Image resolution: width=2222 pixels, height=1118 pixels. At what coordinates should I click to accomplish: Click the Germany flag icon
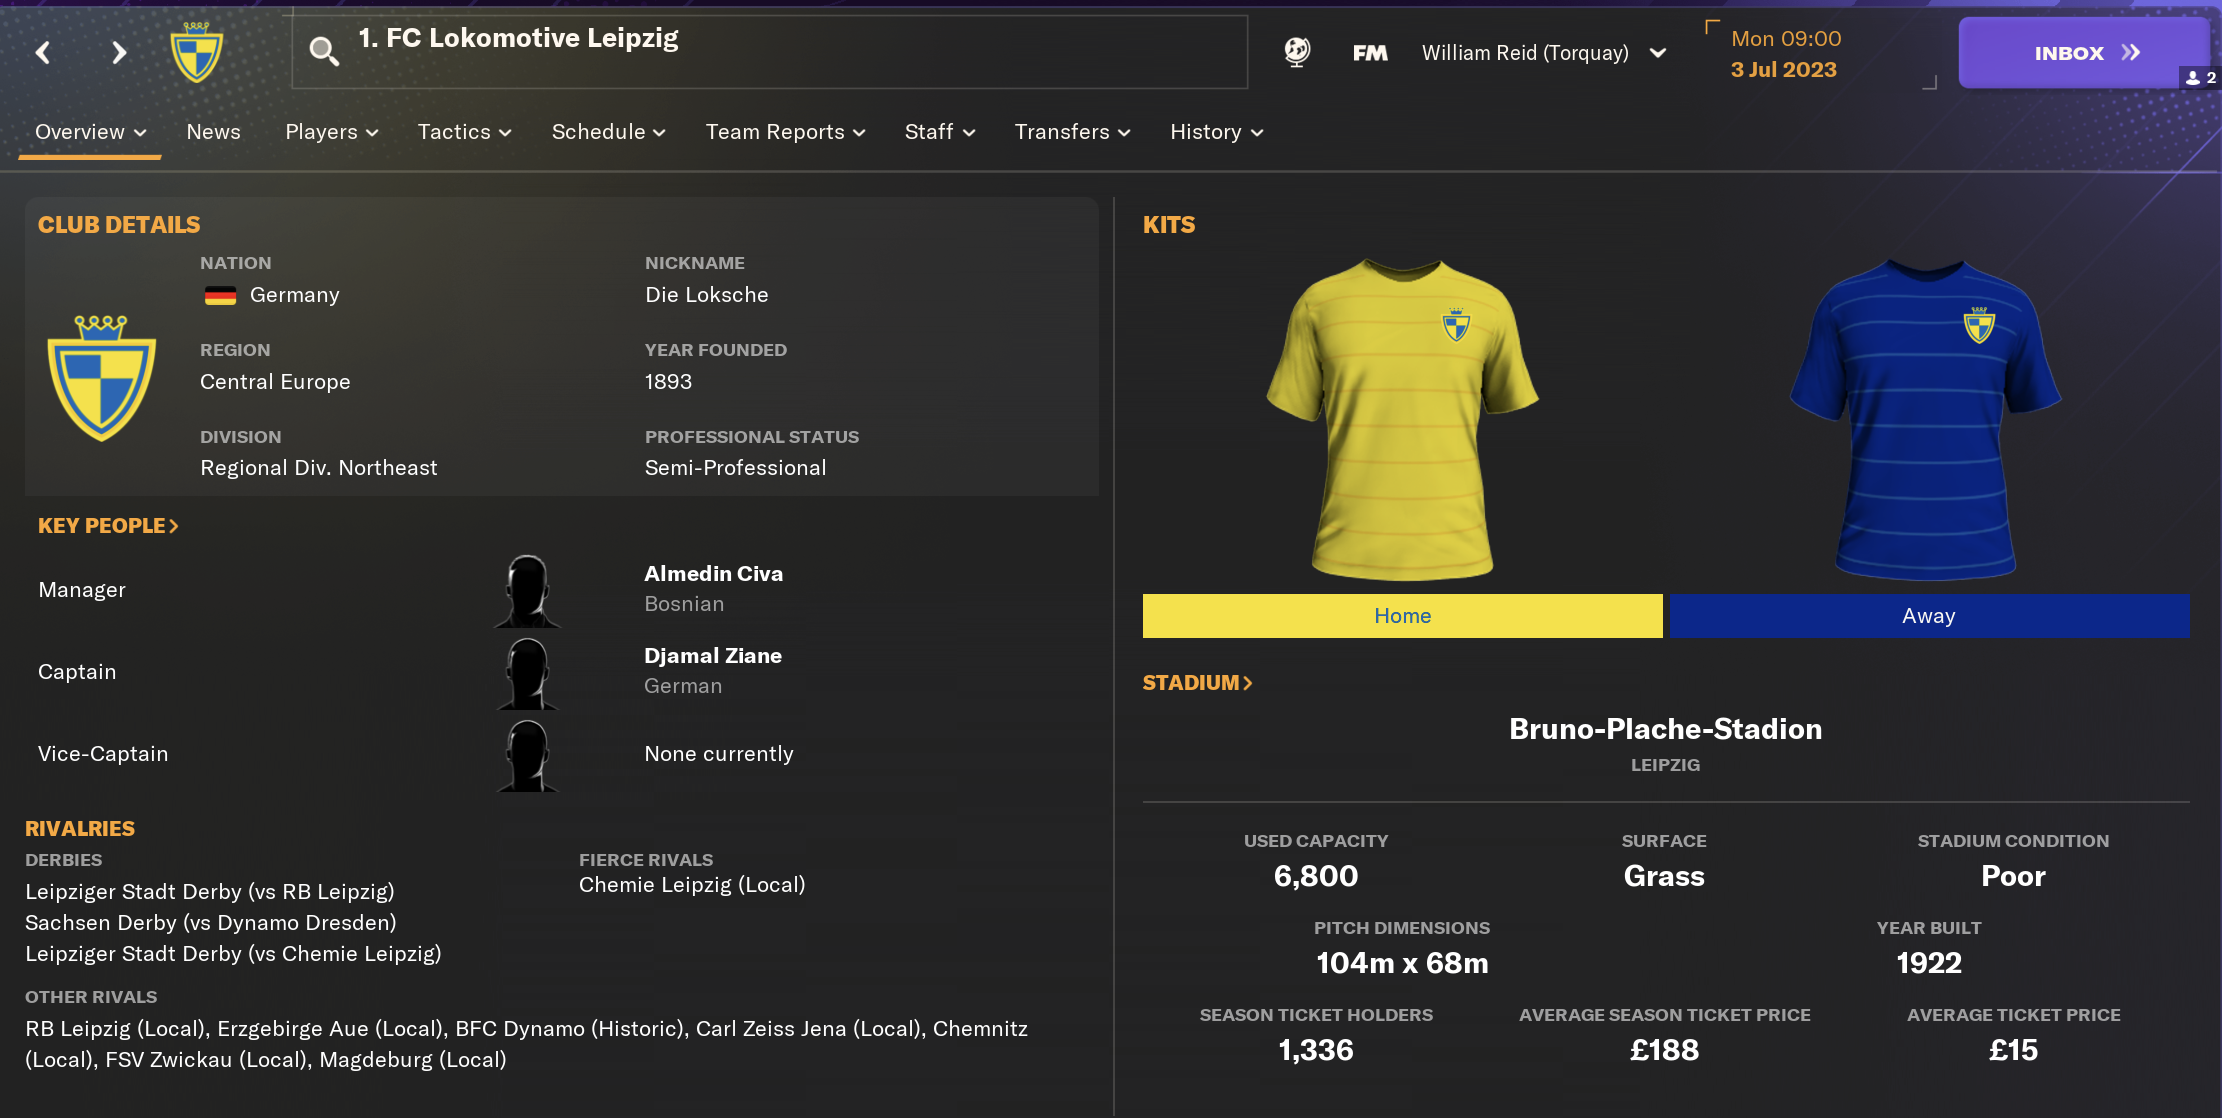click(x=220, y=296)
